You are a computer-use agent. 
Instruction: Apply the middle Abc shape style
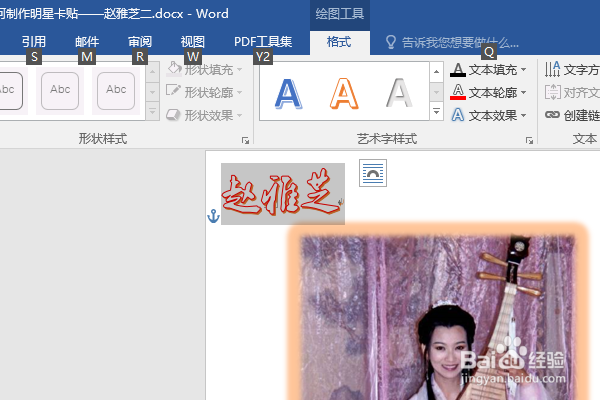tap(60, 91)
